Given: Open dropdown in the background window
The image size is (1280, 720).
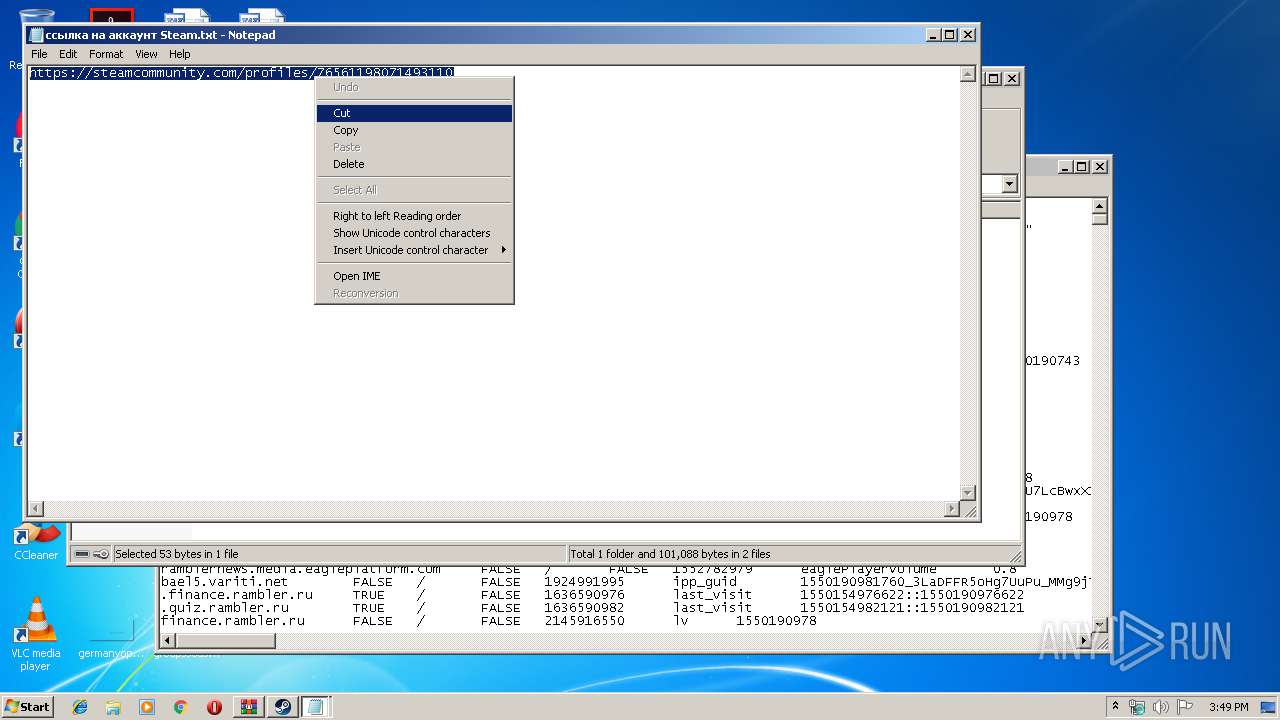Looking at the screenshot, I should pyautogui.click(x=1009, y=184).
